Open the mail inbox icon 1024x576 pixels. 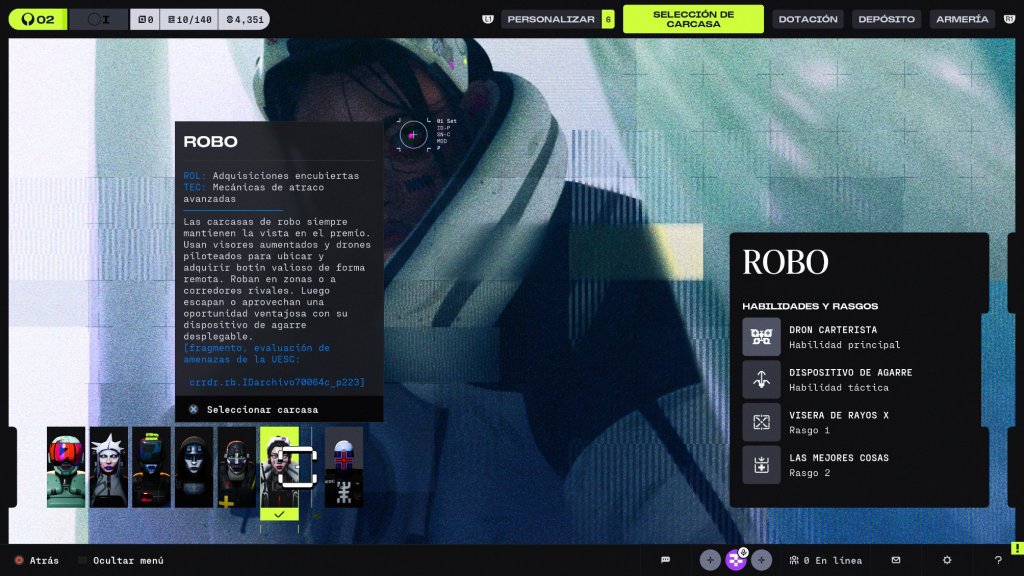(896, 560)
